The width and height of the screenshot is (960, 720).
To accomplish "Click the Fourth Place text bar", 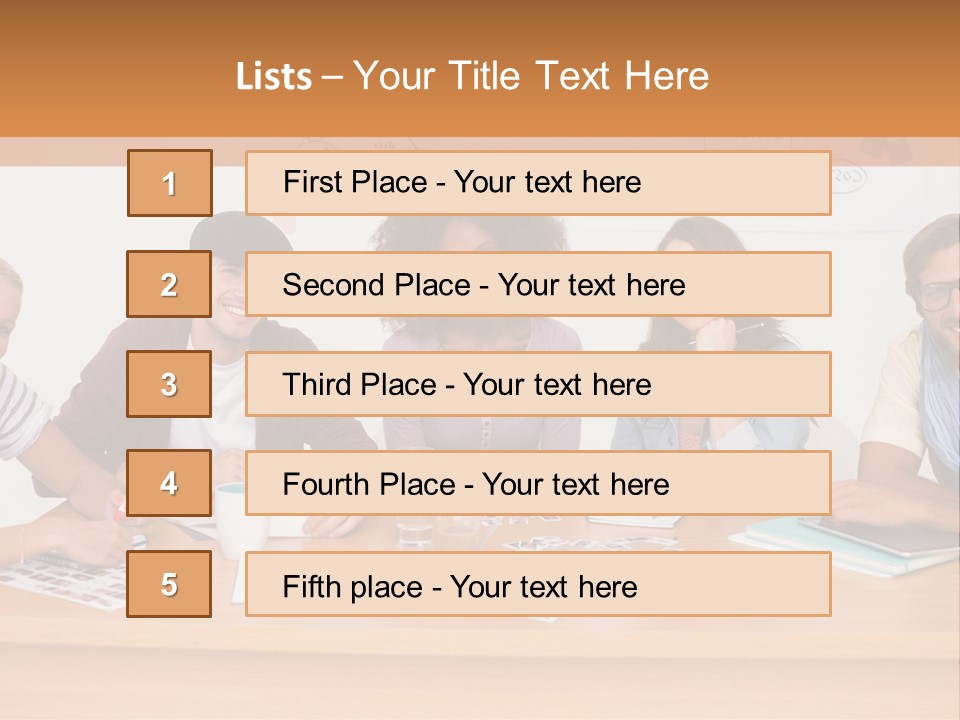I will (538, 483).
